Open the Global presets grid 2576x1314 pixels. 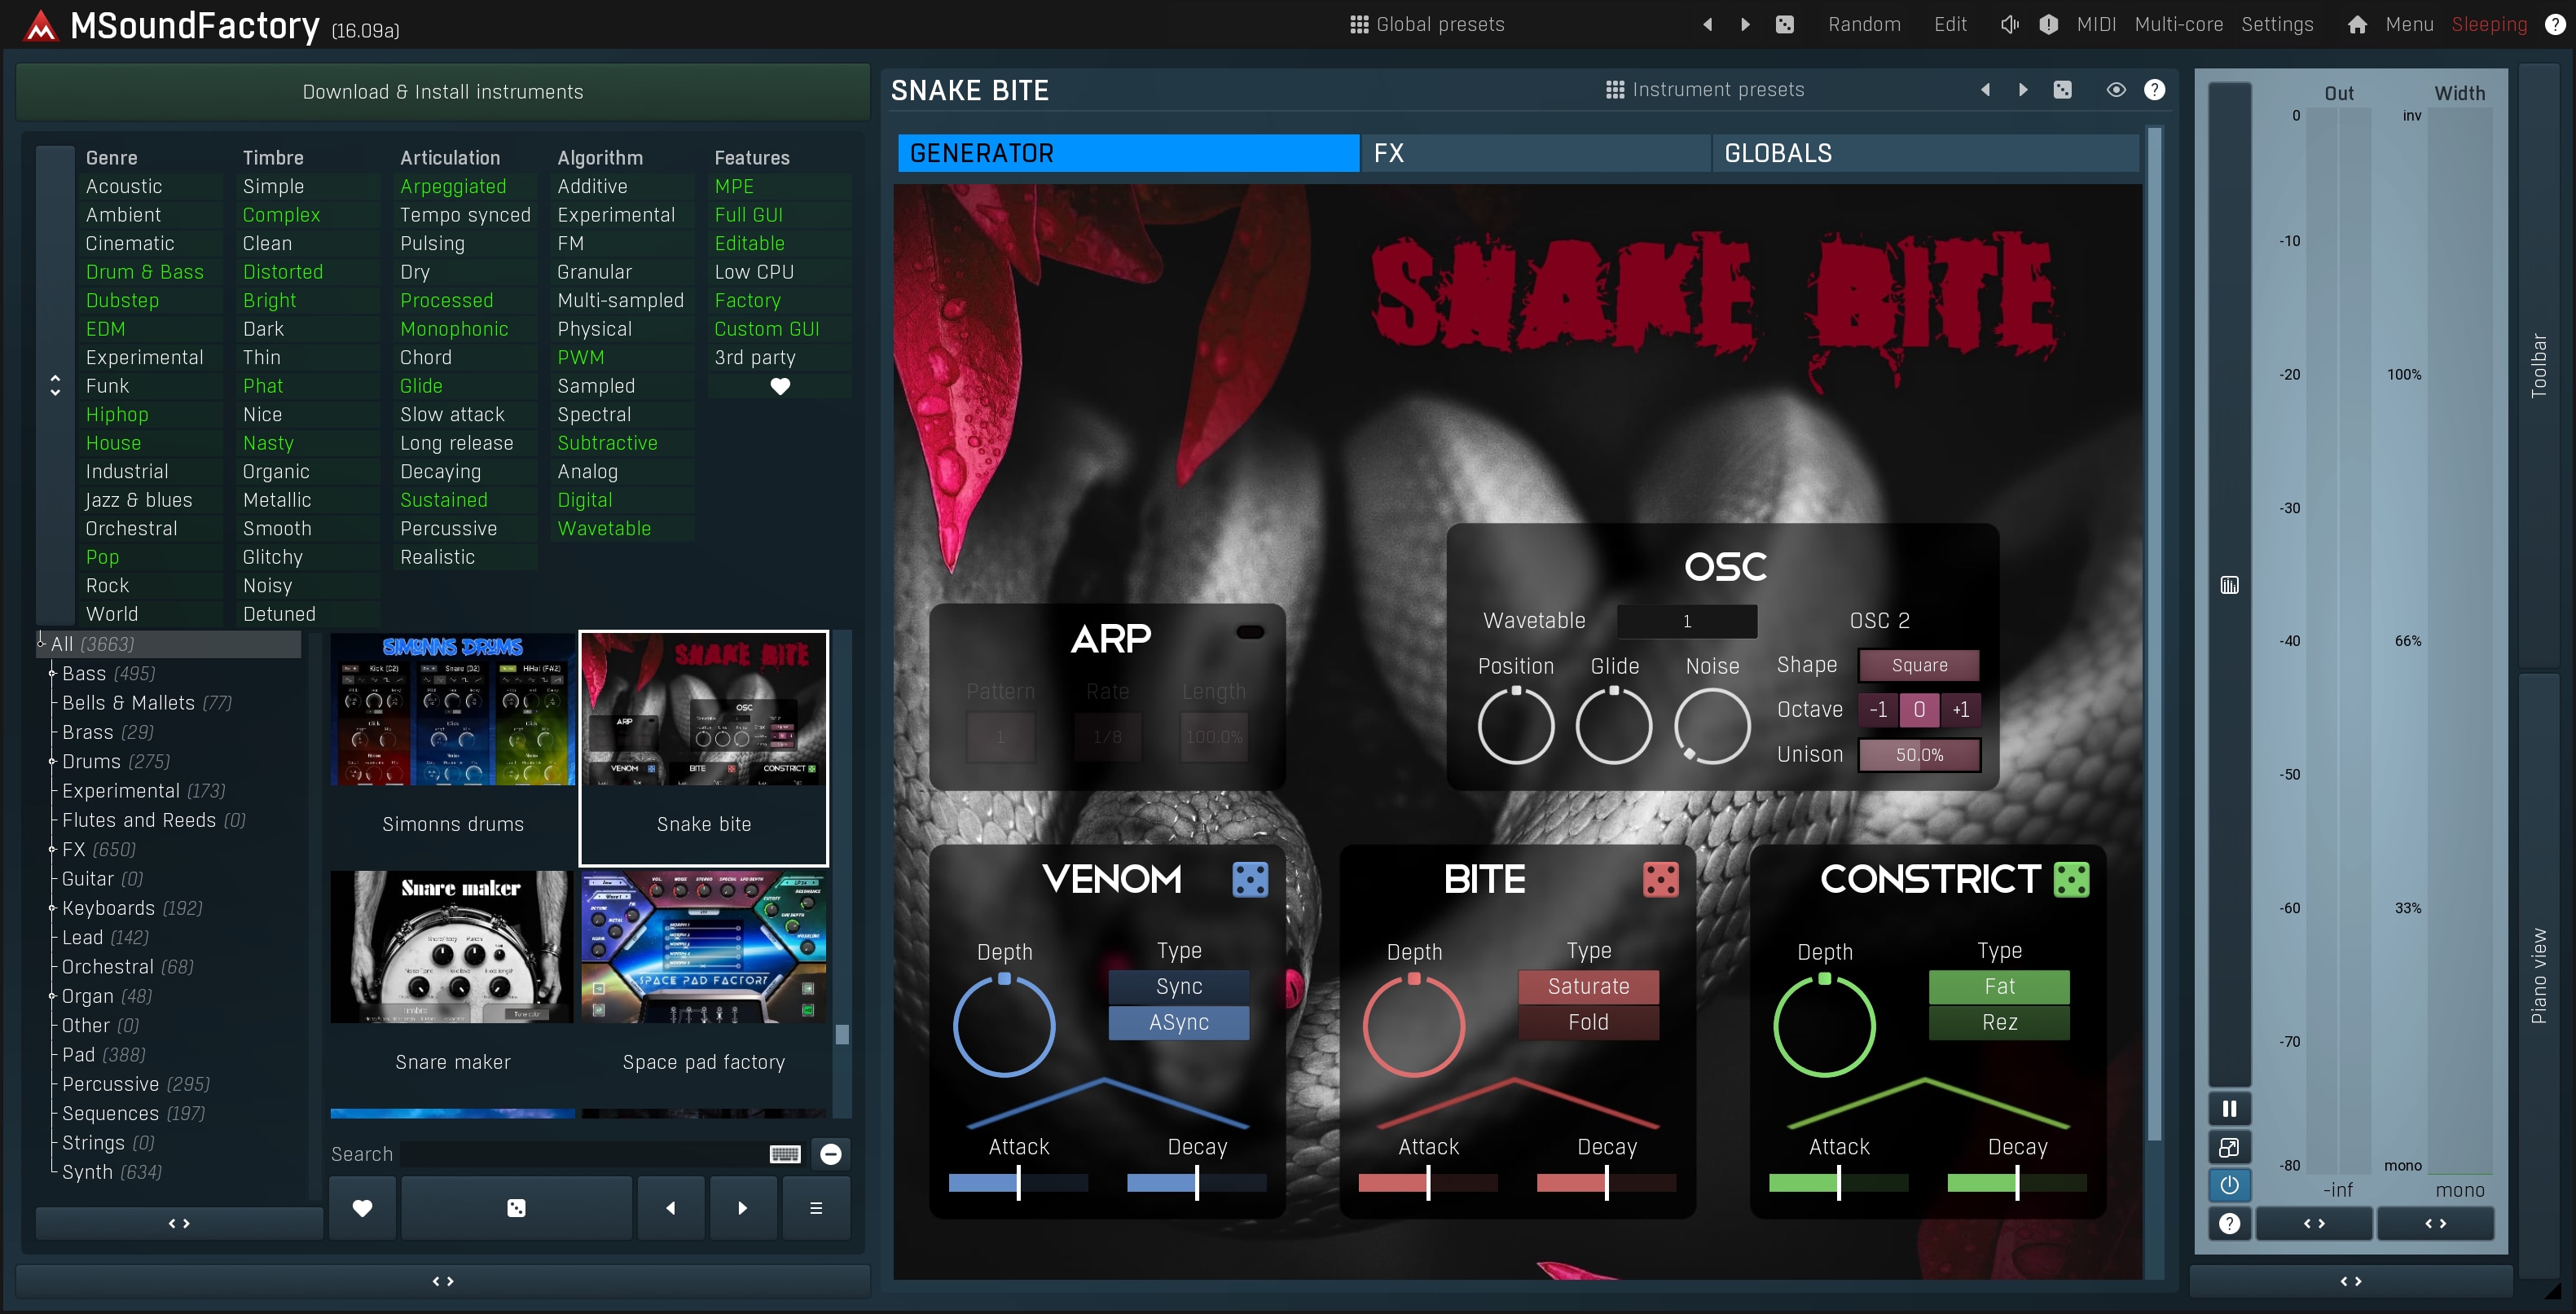coord(1427,24)
